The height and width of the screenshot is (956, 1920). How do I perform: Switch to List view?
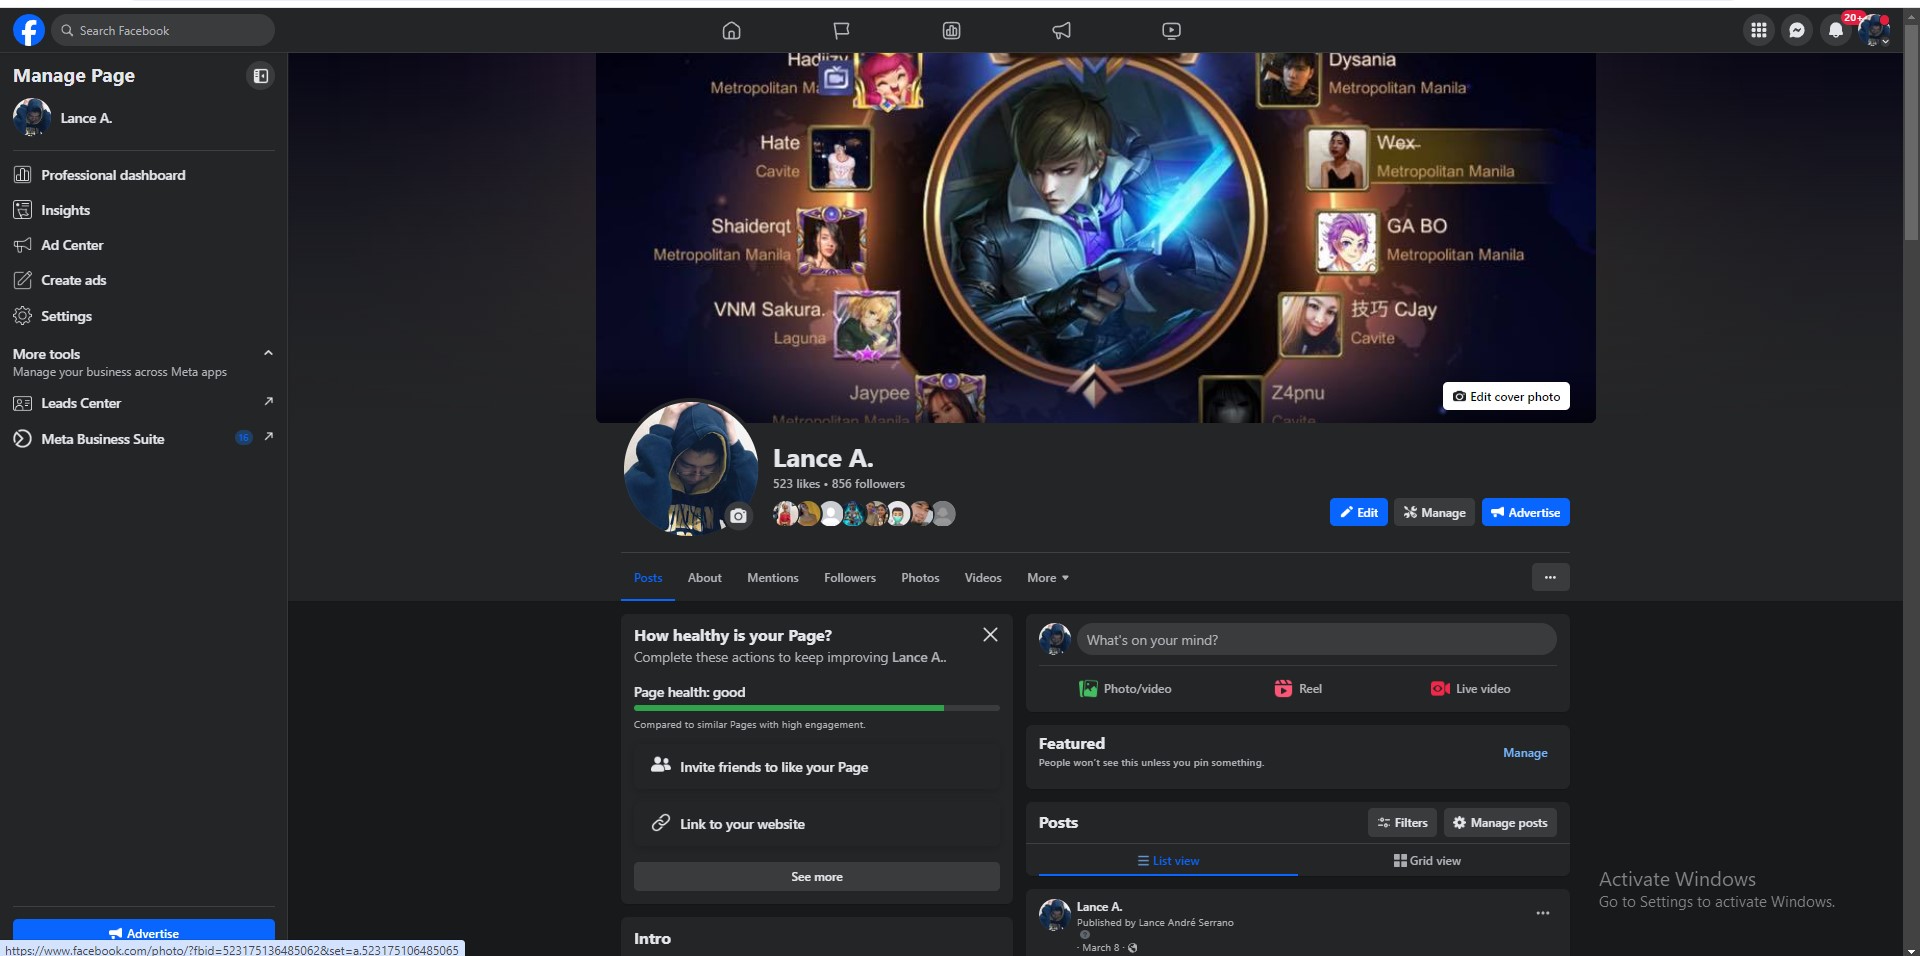pos(1168,861)
